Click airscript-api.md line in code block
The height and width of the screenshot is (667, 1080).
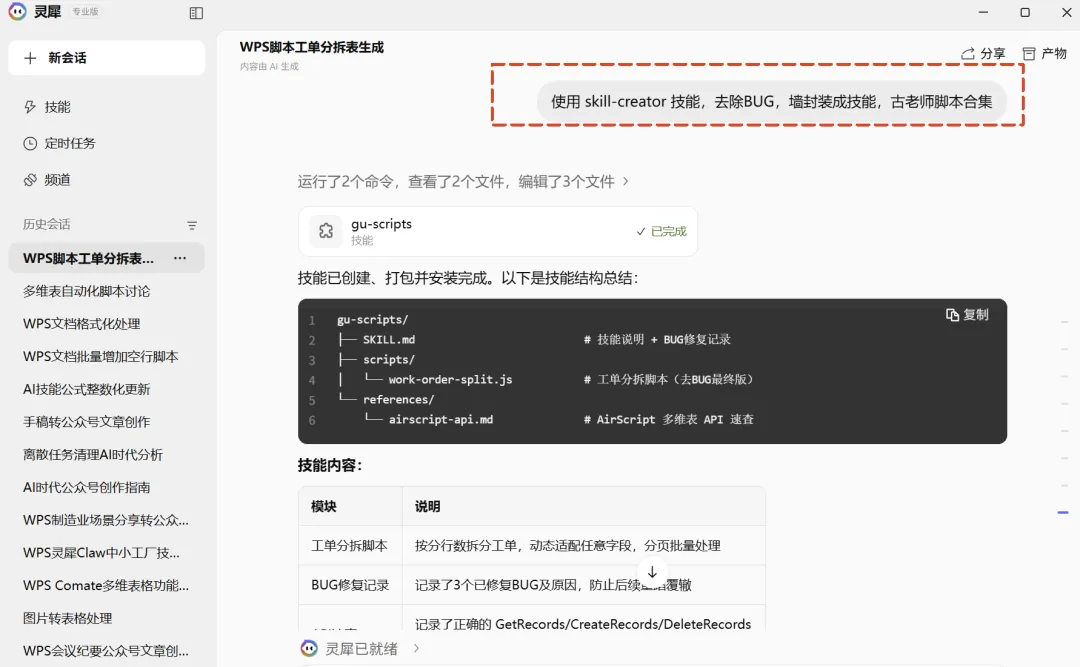[441, 420]
